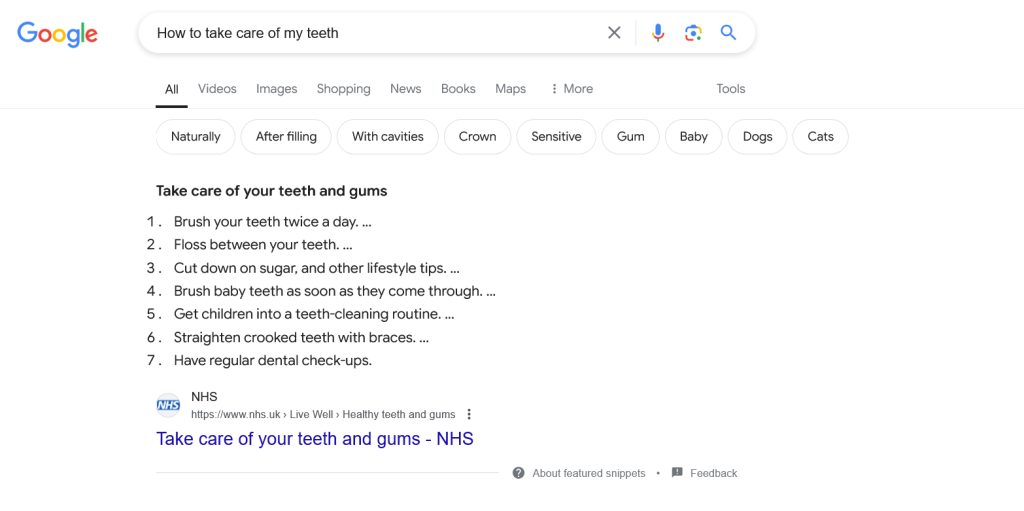Go to the Maps tab
The image size is (1024, 511).
511,89
